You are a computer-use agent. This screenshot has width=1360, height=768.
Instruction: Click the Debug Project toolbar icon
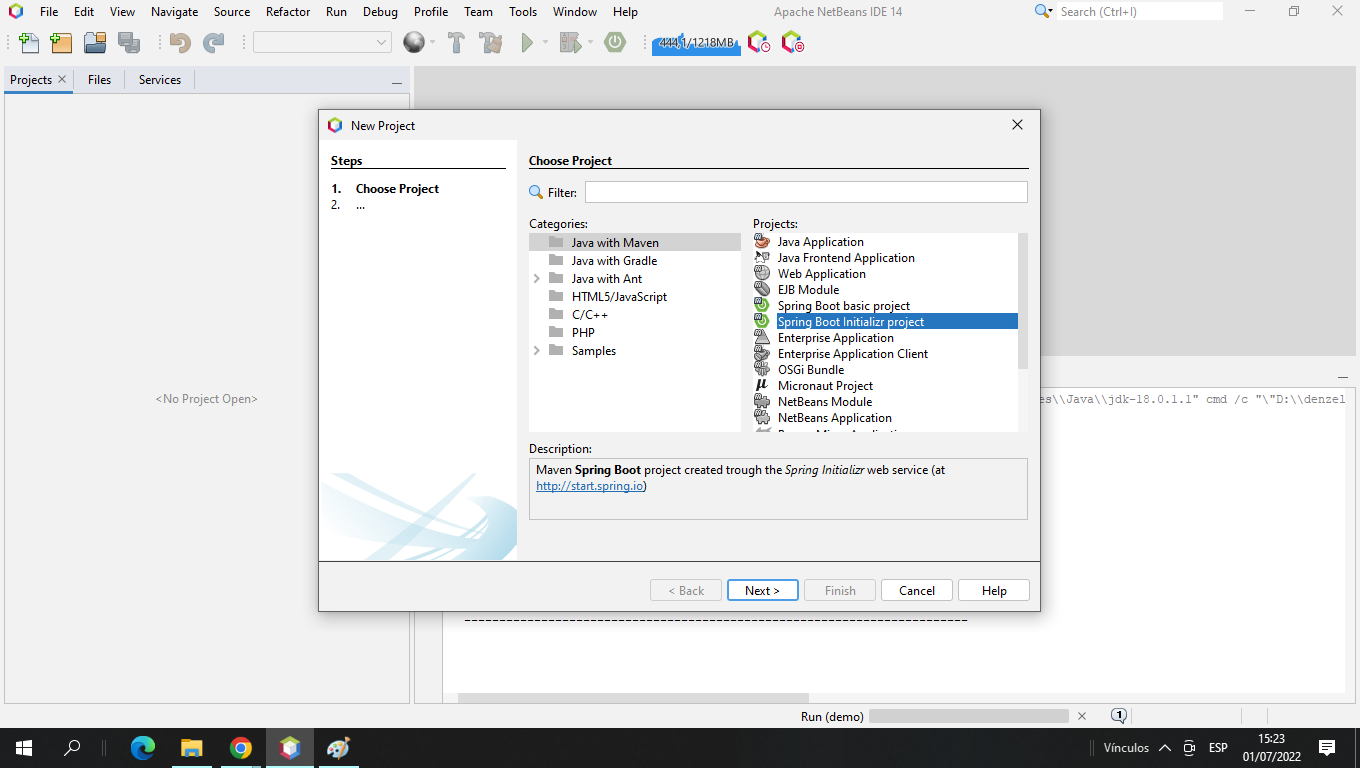pyautogui.click(x=570, y=43)
